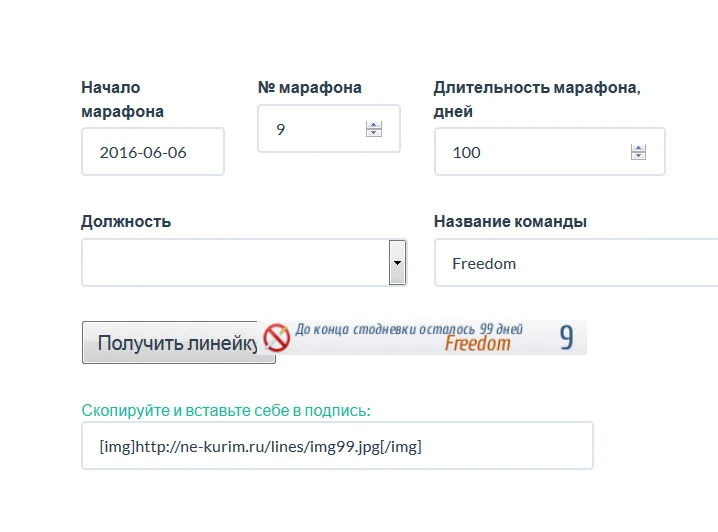
Task: Increase the marathon number with up arrow
Action: click(x=374, y=125)
